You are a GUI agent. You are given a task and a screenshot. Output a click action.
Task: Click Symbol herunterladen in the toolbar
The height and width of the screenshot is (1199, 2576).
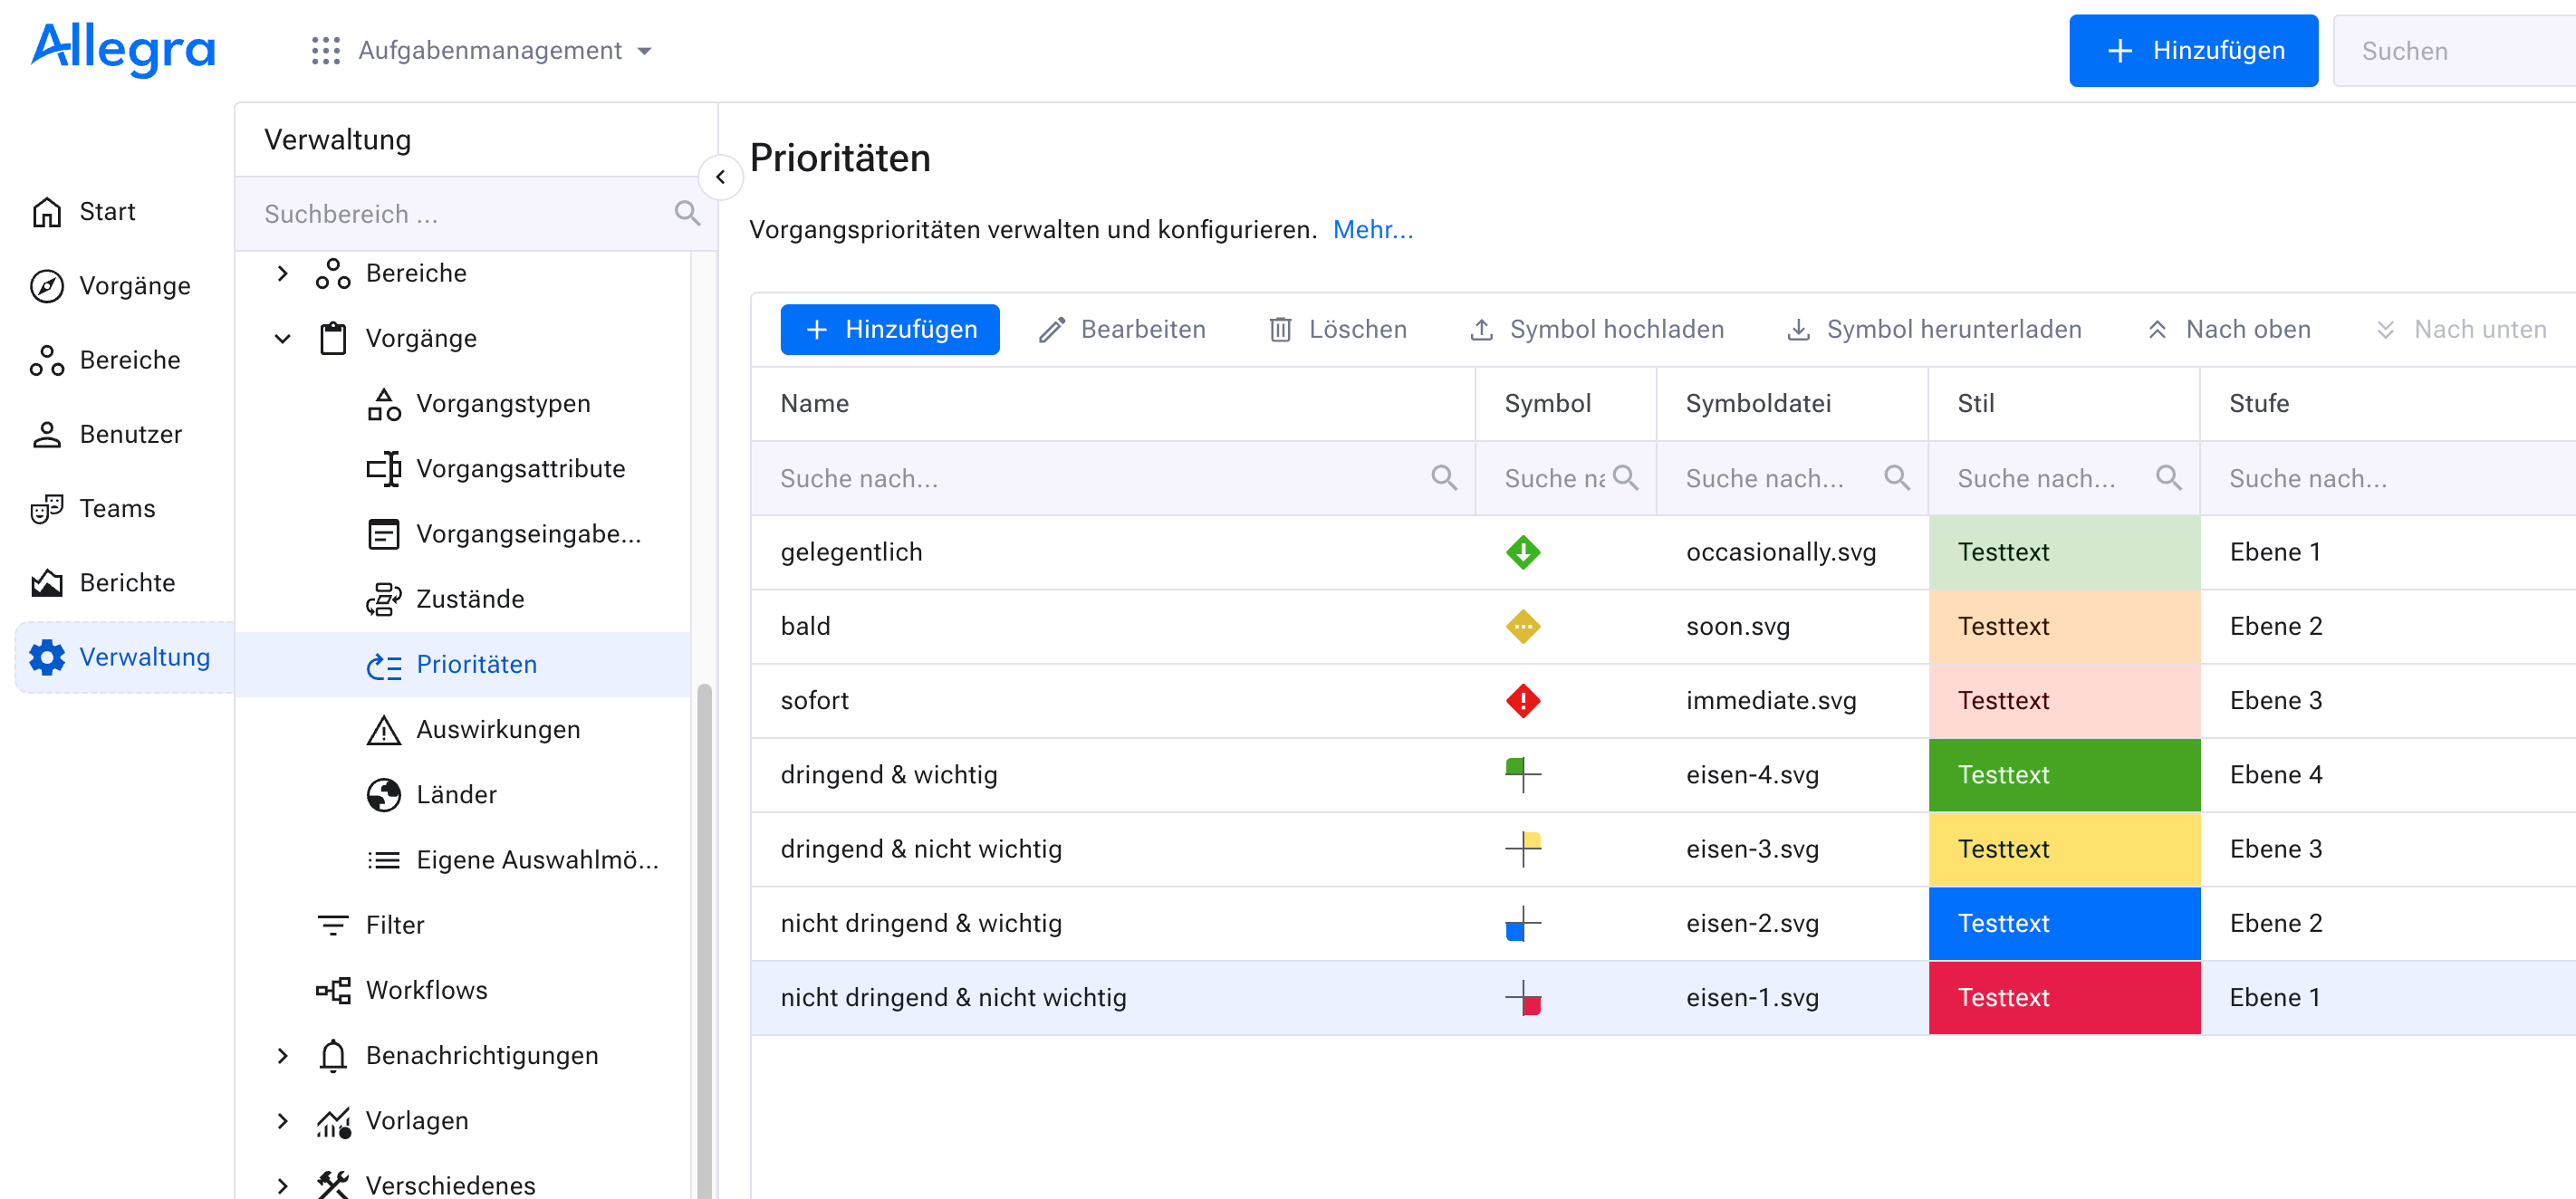(x=1934, y=330)
